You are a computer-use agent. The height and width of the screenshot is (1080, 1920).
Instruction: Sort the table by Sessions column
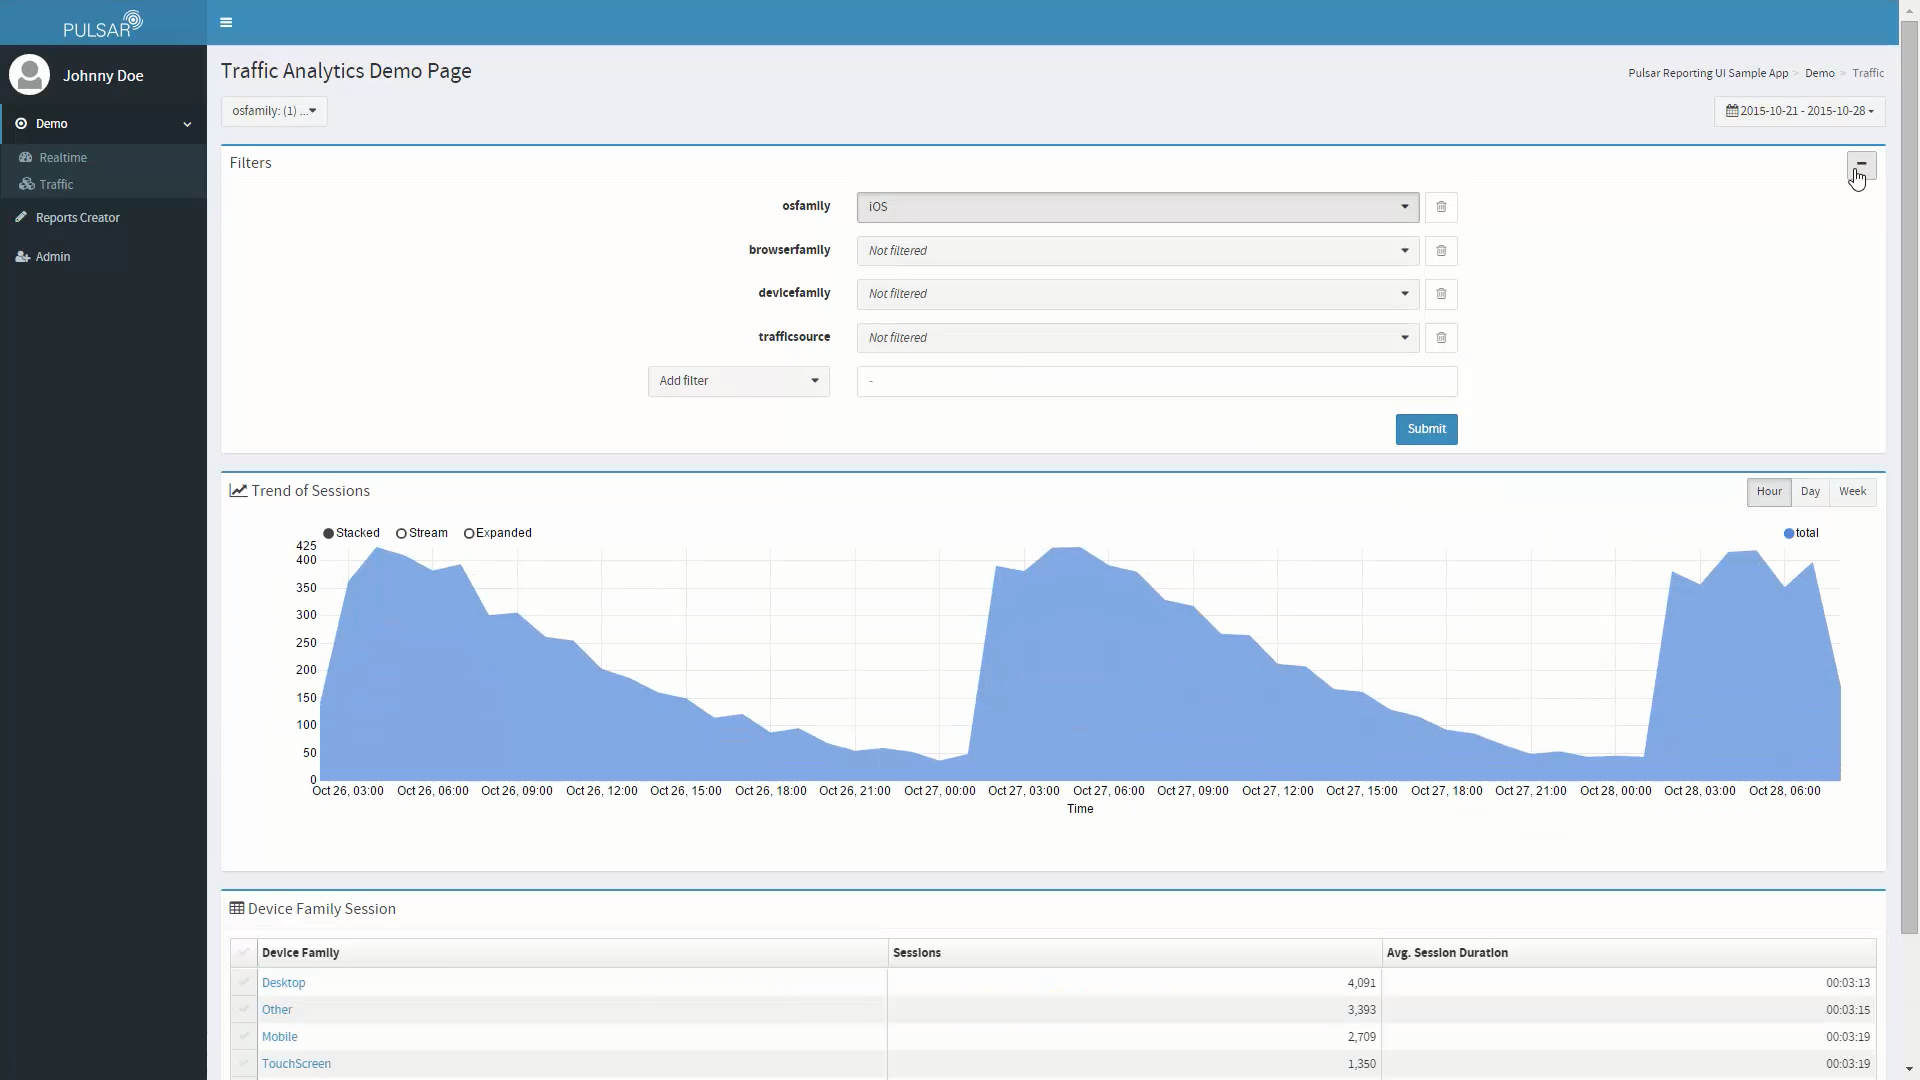click(x=1134, y=953)
